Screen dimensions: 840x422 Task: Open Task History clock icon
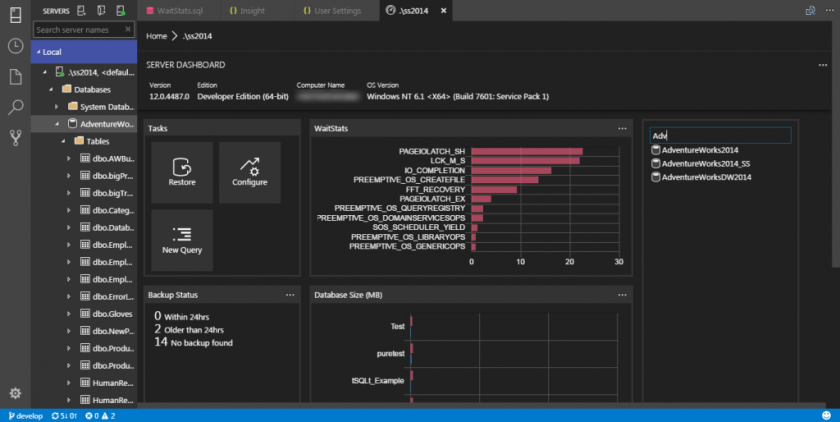coord(16,46)
